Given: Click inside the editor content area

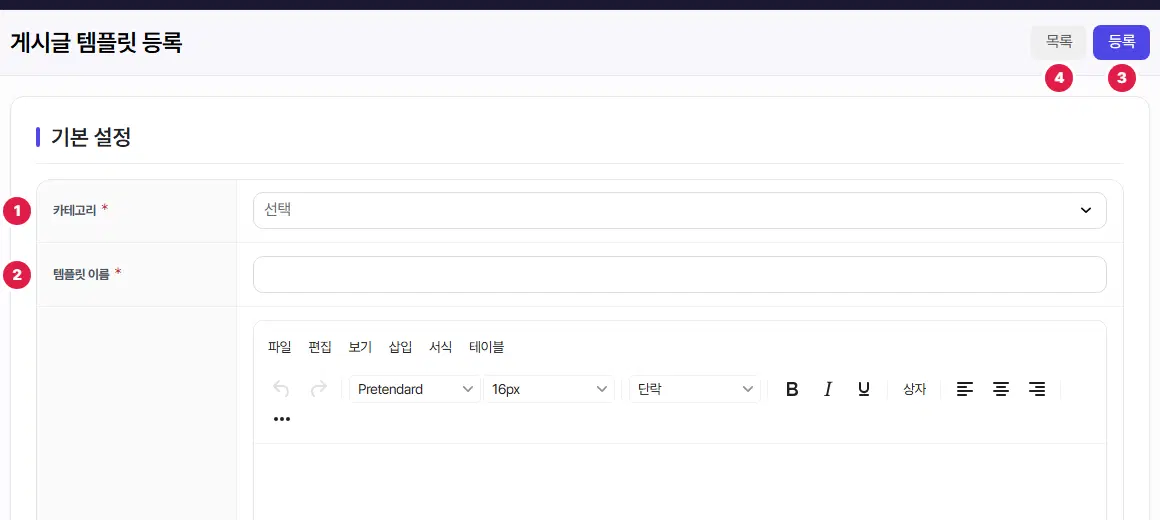Looking at the screenshot, I should (x=679, y=482).
